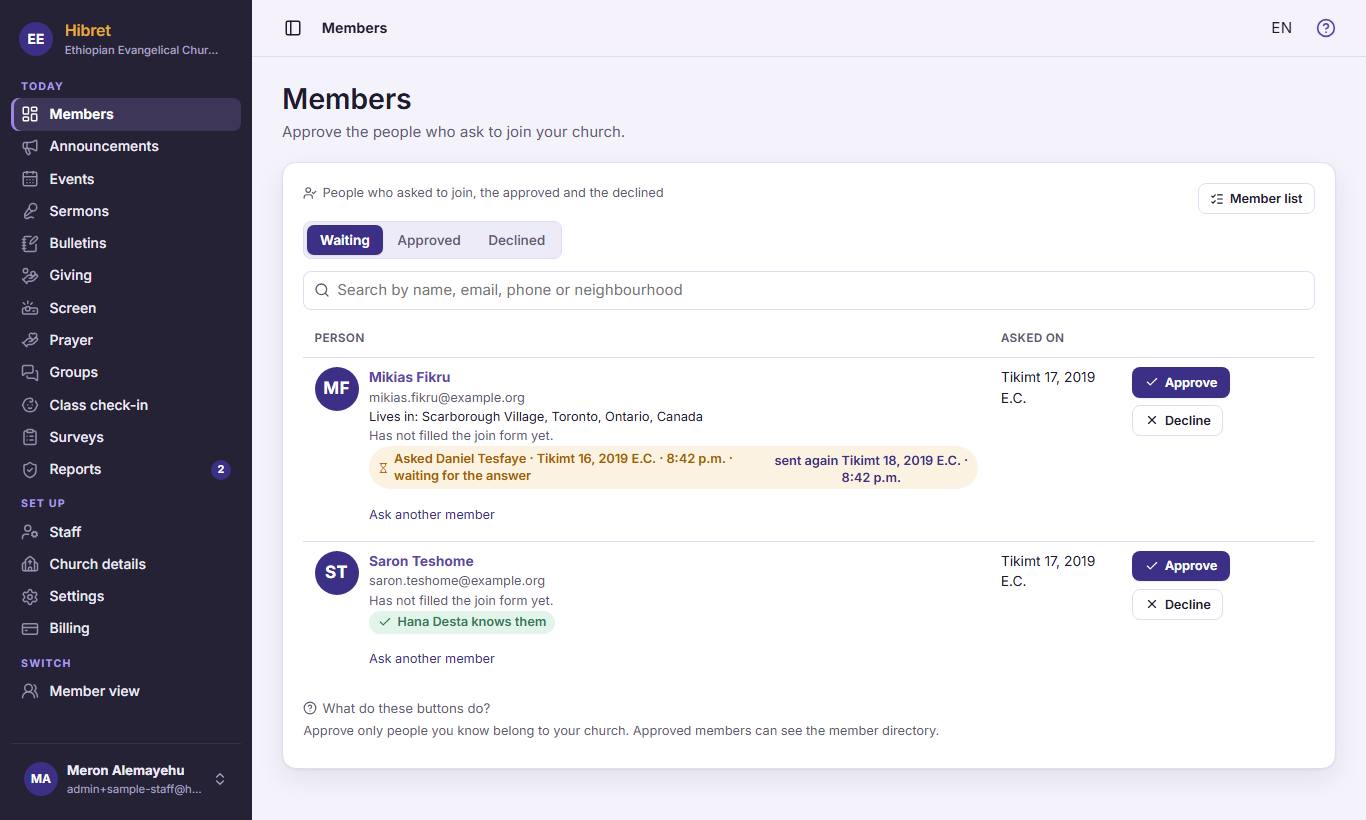1366x820 pixels.
Task: Click mikias.fikru@example.org email text
Action: tap(447, 397)
